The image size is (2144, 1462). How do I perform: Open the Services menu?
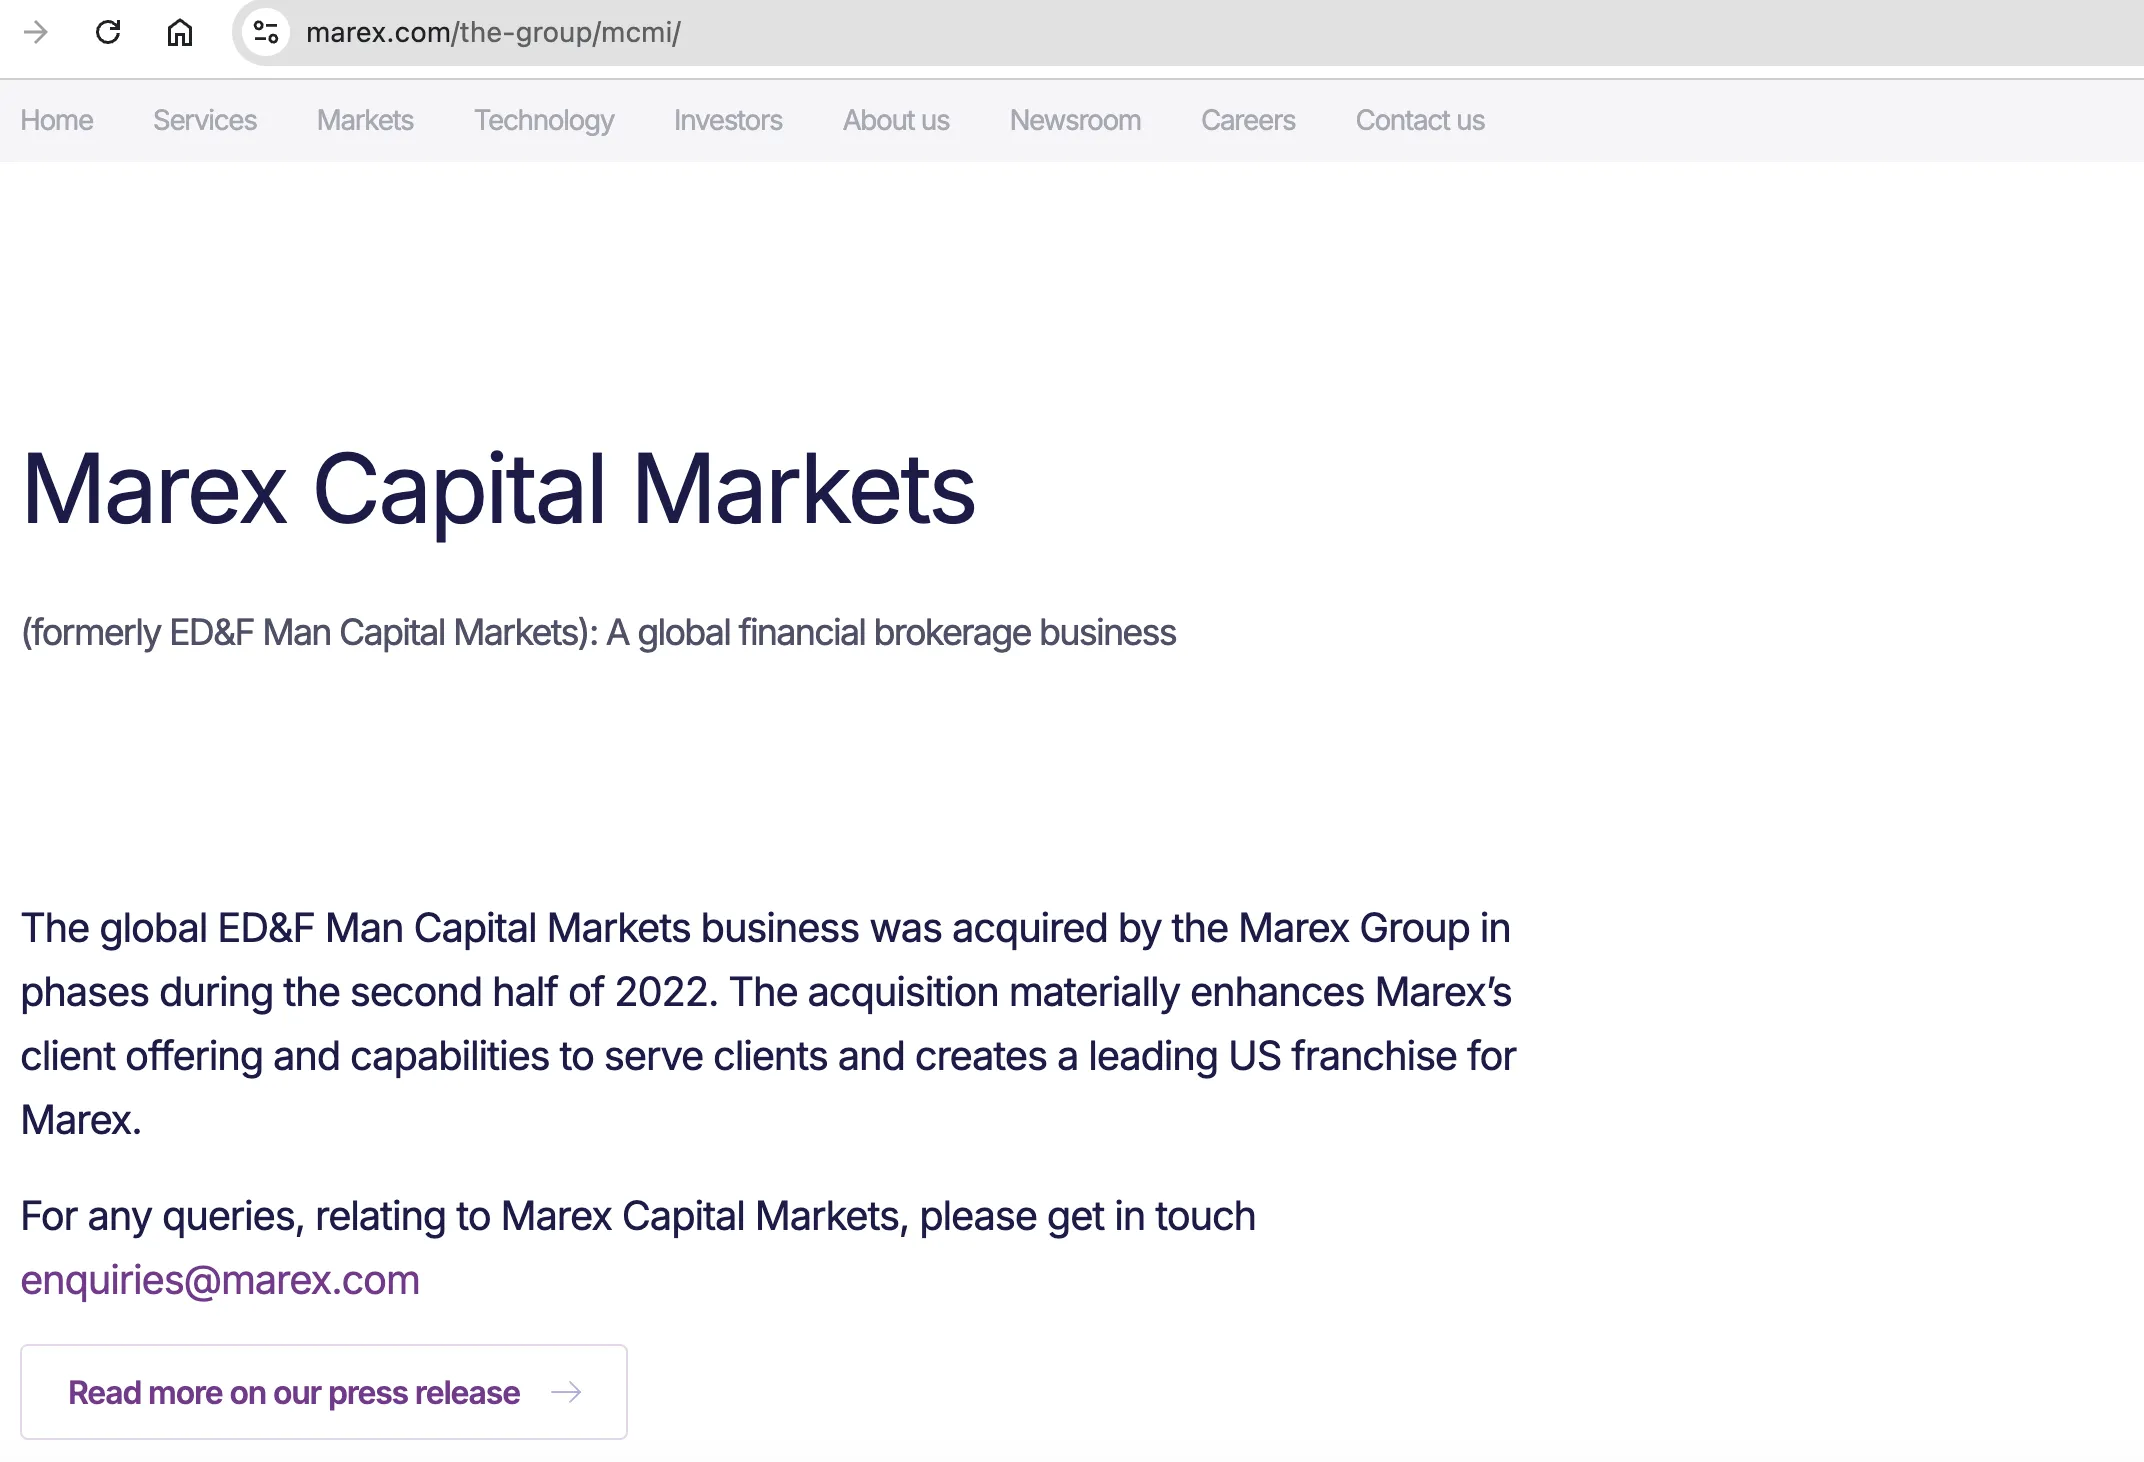[205, 120]
